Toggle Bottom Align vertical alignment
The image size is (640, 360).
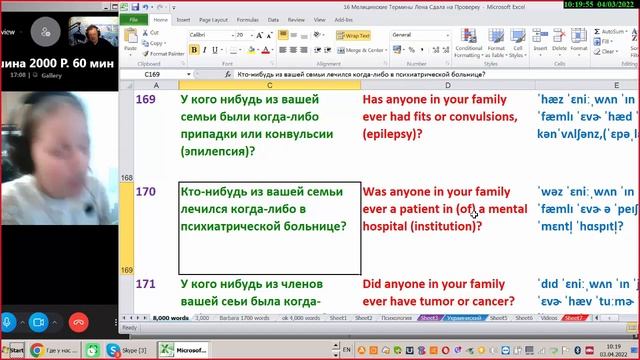coord(304,36)
